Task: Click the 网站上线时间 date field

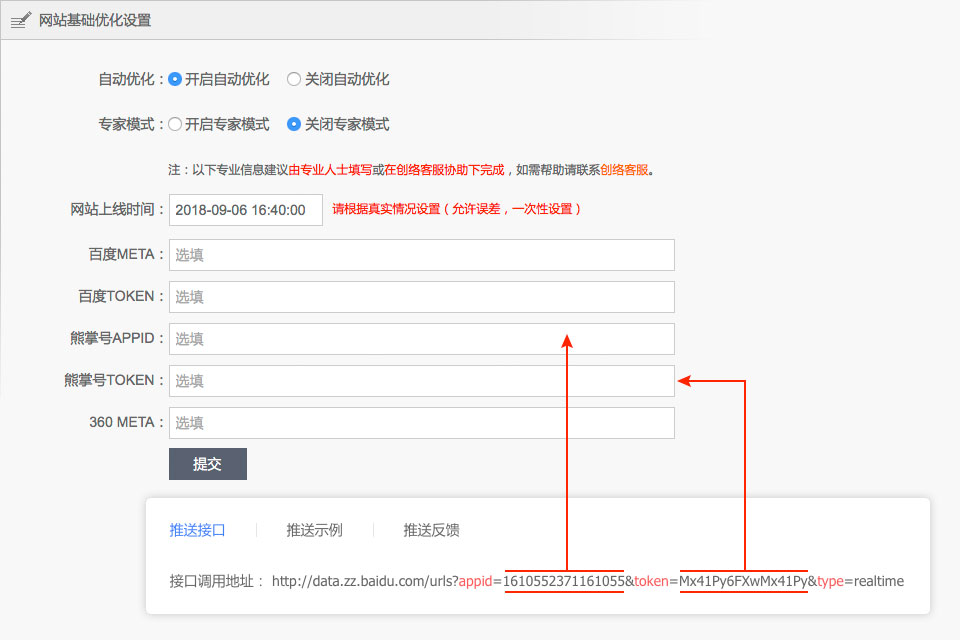Action: tap(245, 210)
